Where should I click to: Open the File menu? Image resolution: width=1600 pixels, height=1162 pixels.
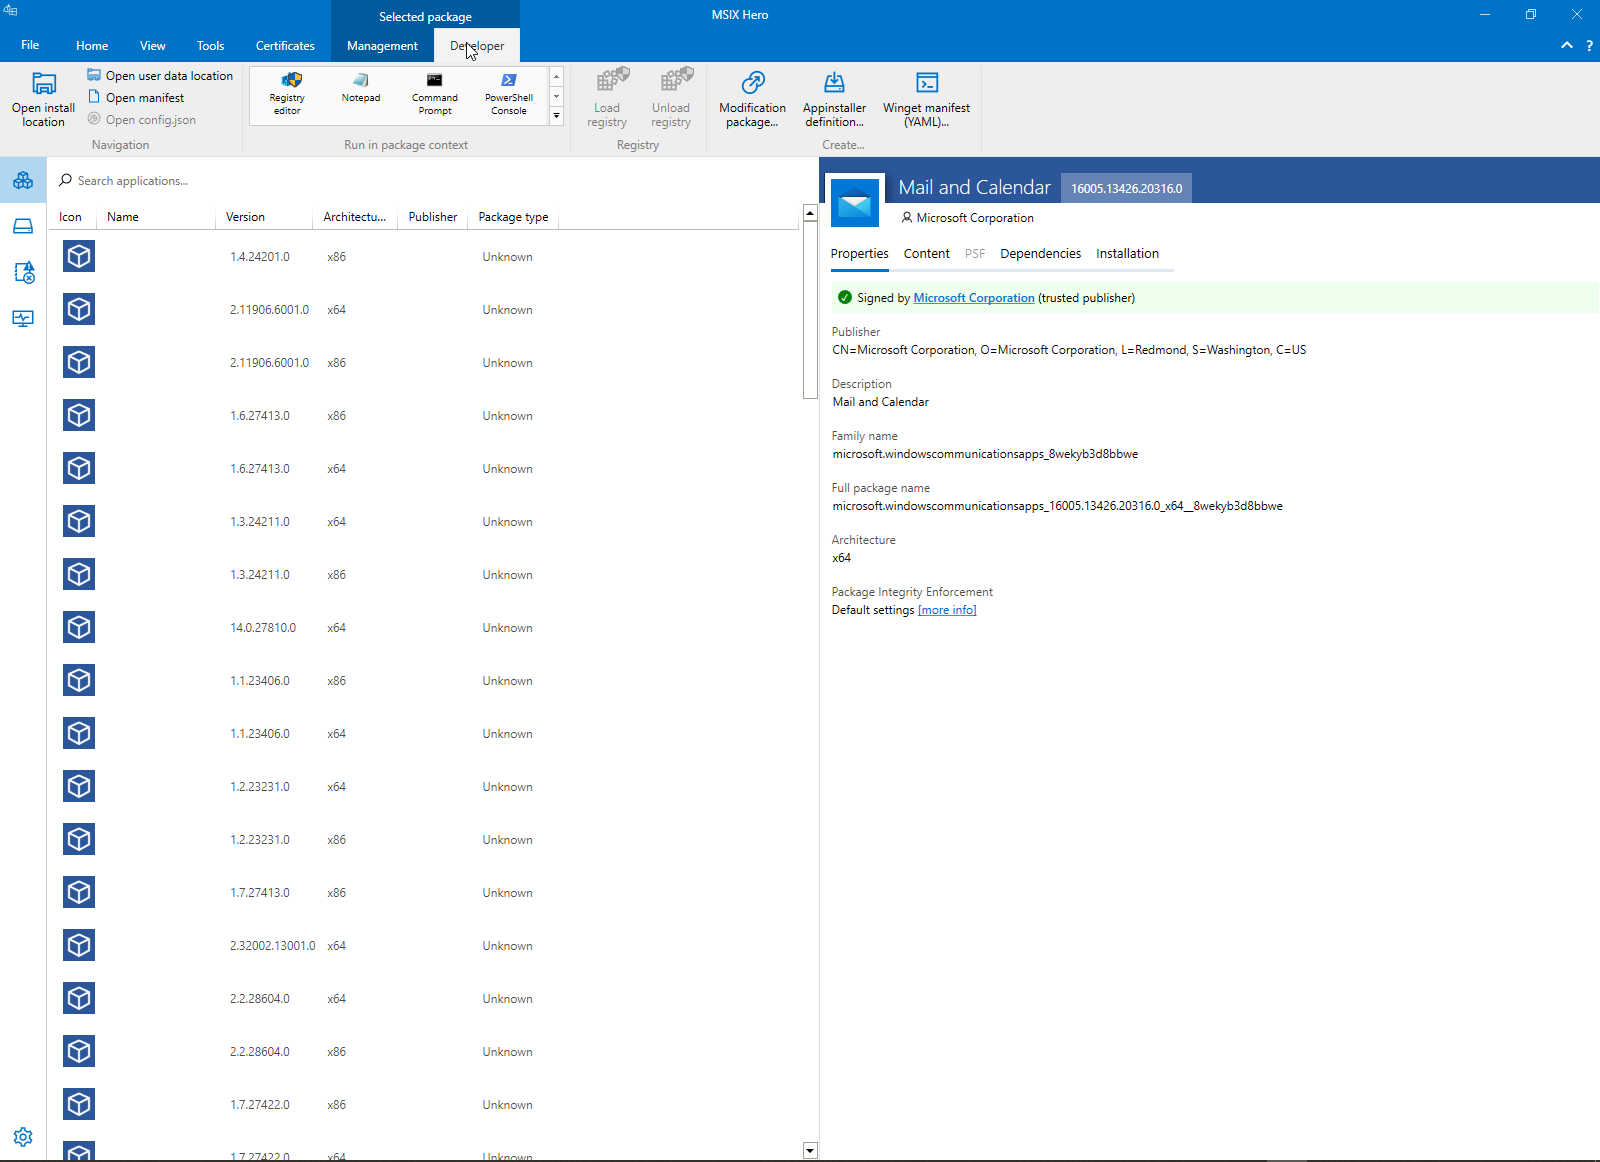click(x=30, y=45)
